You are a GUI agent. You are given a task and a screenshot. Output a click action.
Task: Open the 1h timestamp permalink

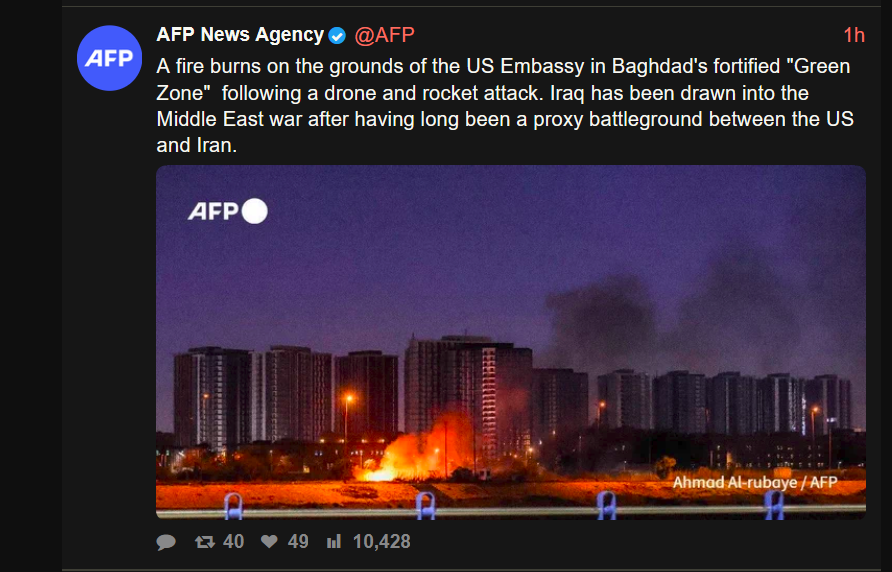(854, 35)
